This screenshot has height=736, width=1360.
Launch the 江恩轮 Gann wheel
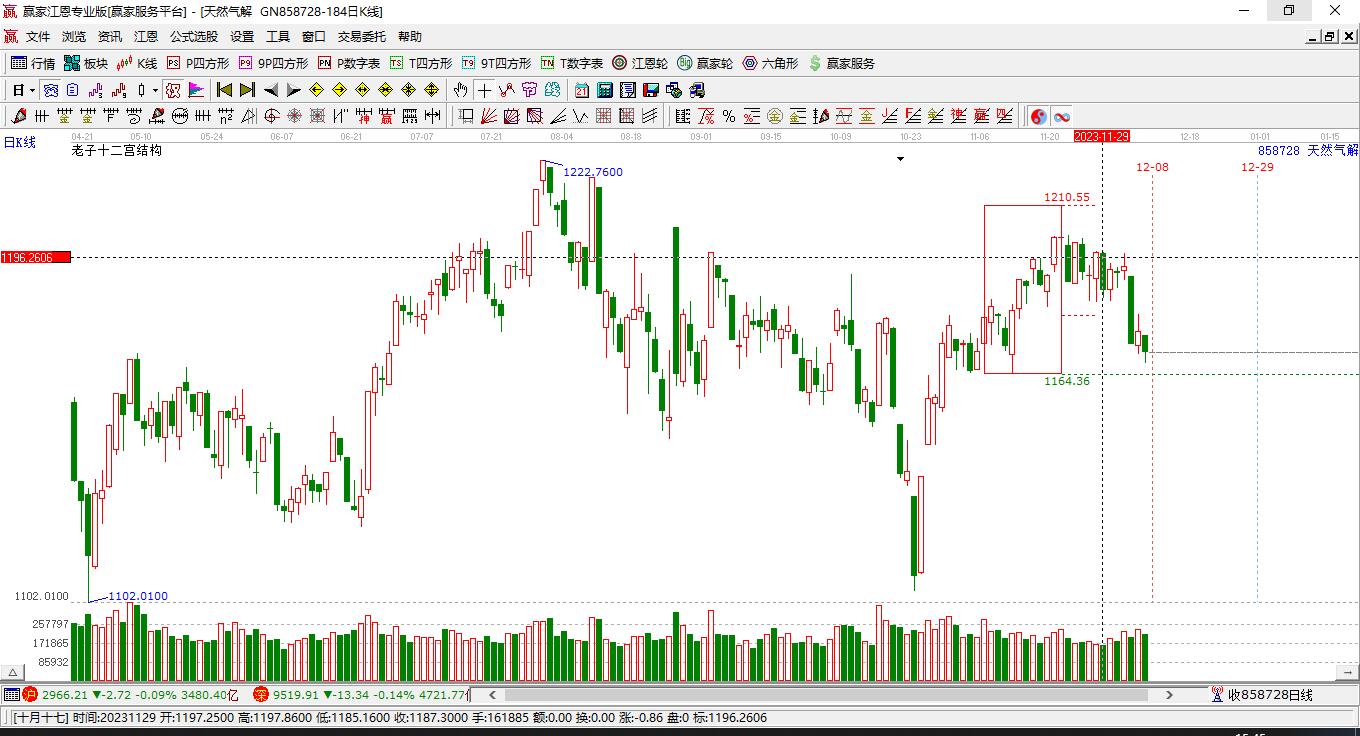[640, 63]
